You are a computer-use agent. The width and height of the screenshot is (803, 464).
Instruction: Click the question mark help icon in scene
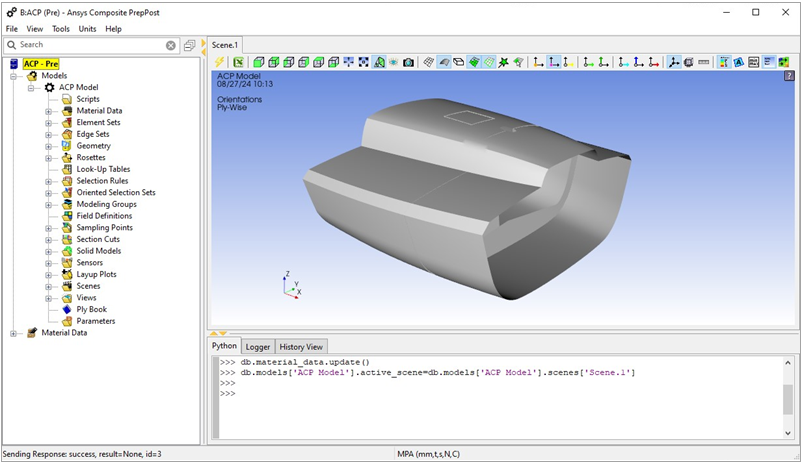pos(789,76)
